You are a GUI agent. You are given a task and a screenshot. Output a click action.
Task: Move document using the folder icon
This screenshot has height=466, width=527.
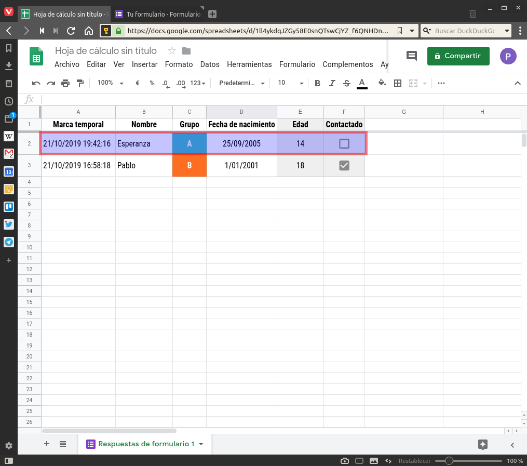186,51
